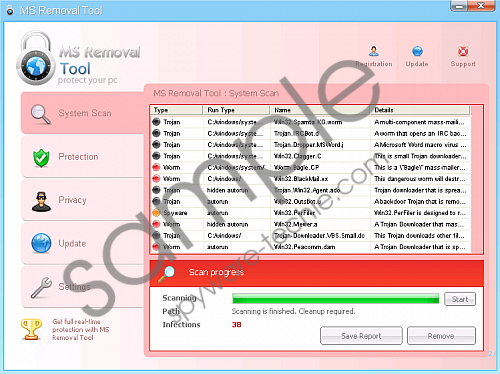The height and width of the screenshot is (374, 500).
Task: Click the Save Report button
Action: (x=361, y=336)
